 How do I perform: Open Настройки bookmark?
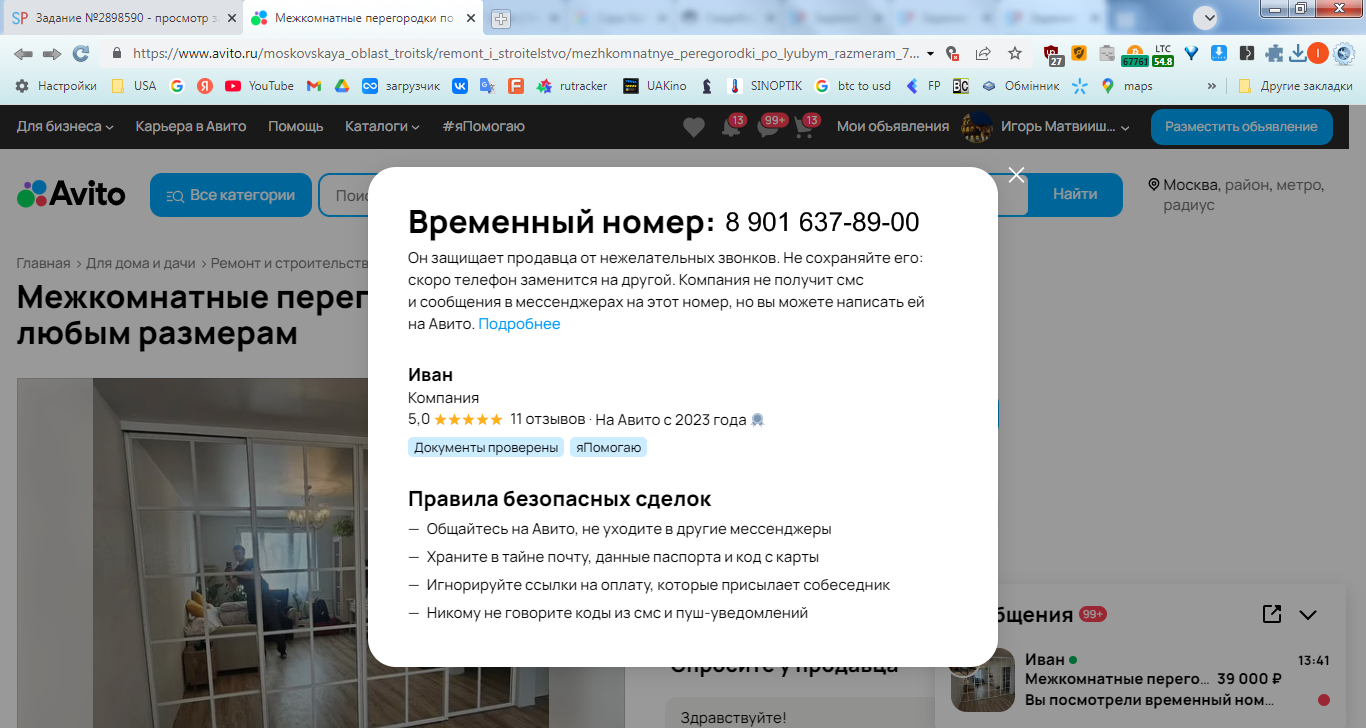[x=56, y=86]
